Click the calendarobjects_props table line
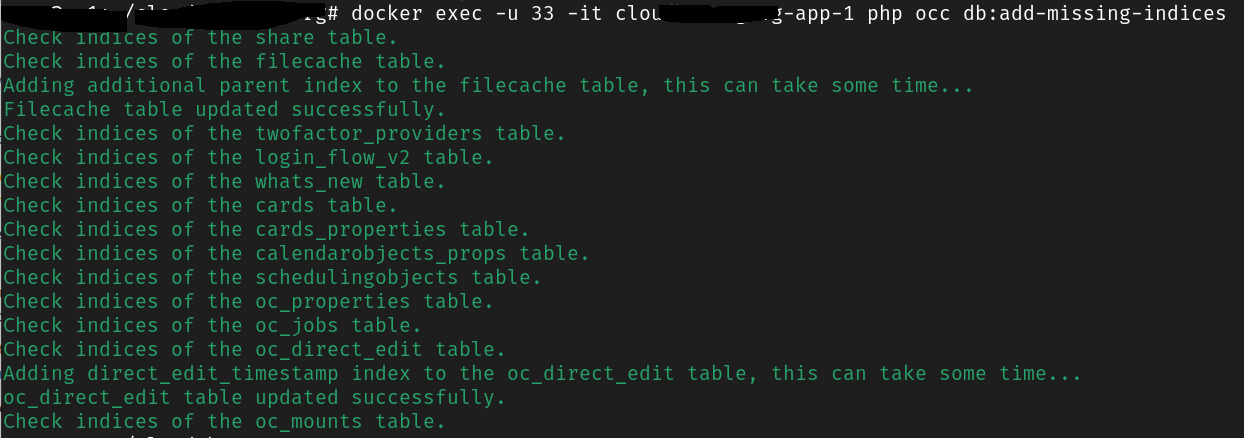This screenshot has width=1244, height=438. 296,254
